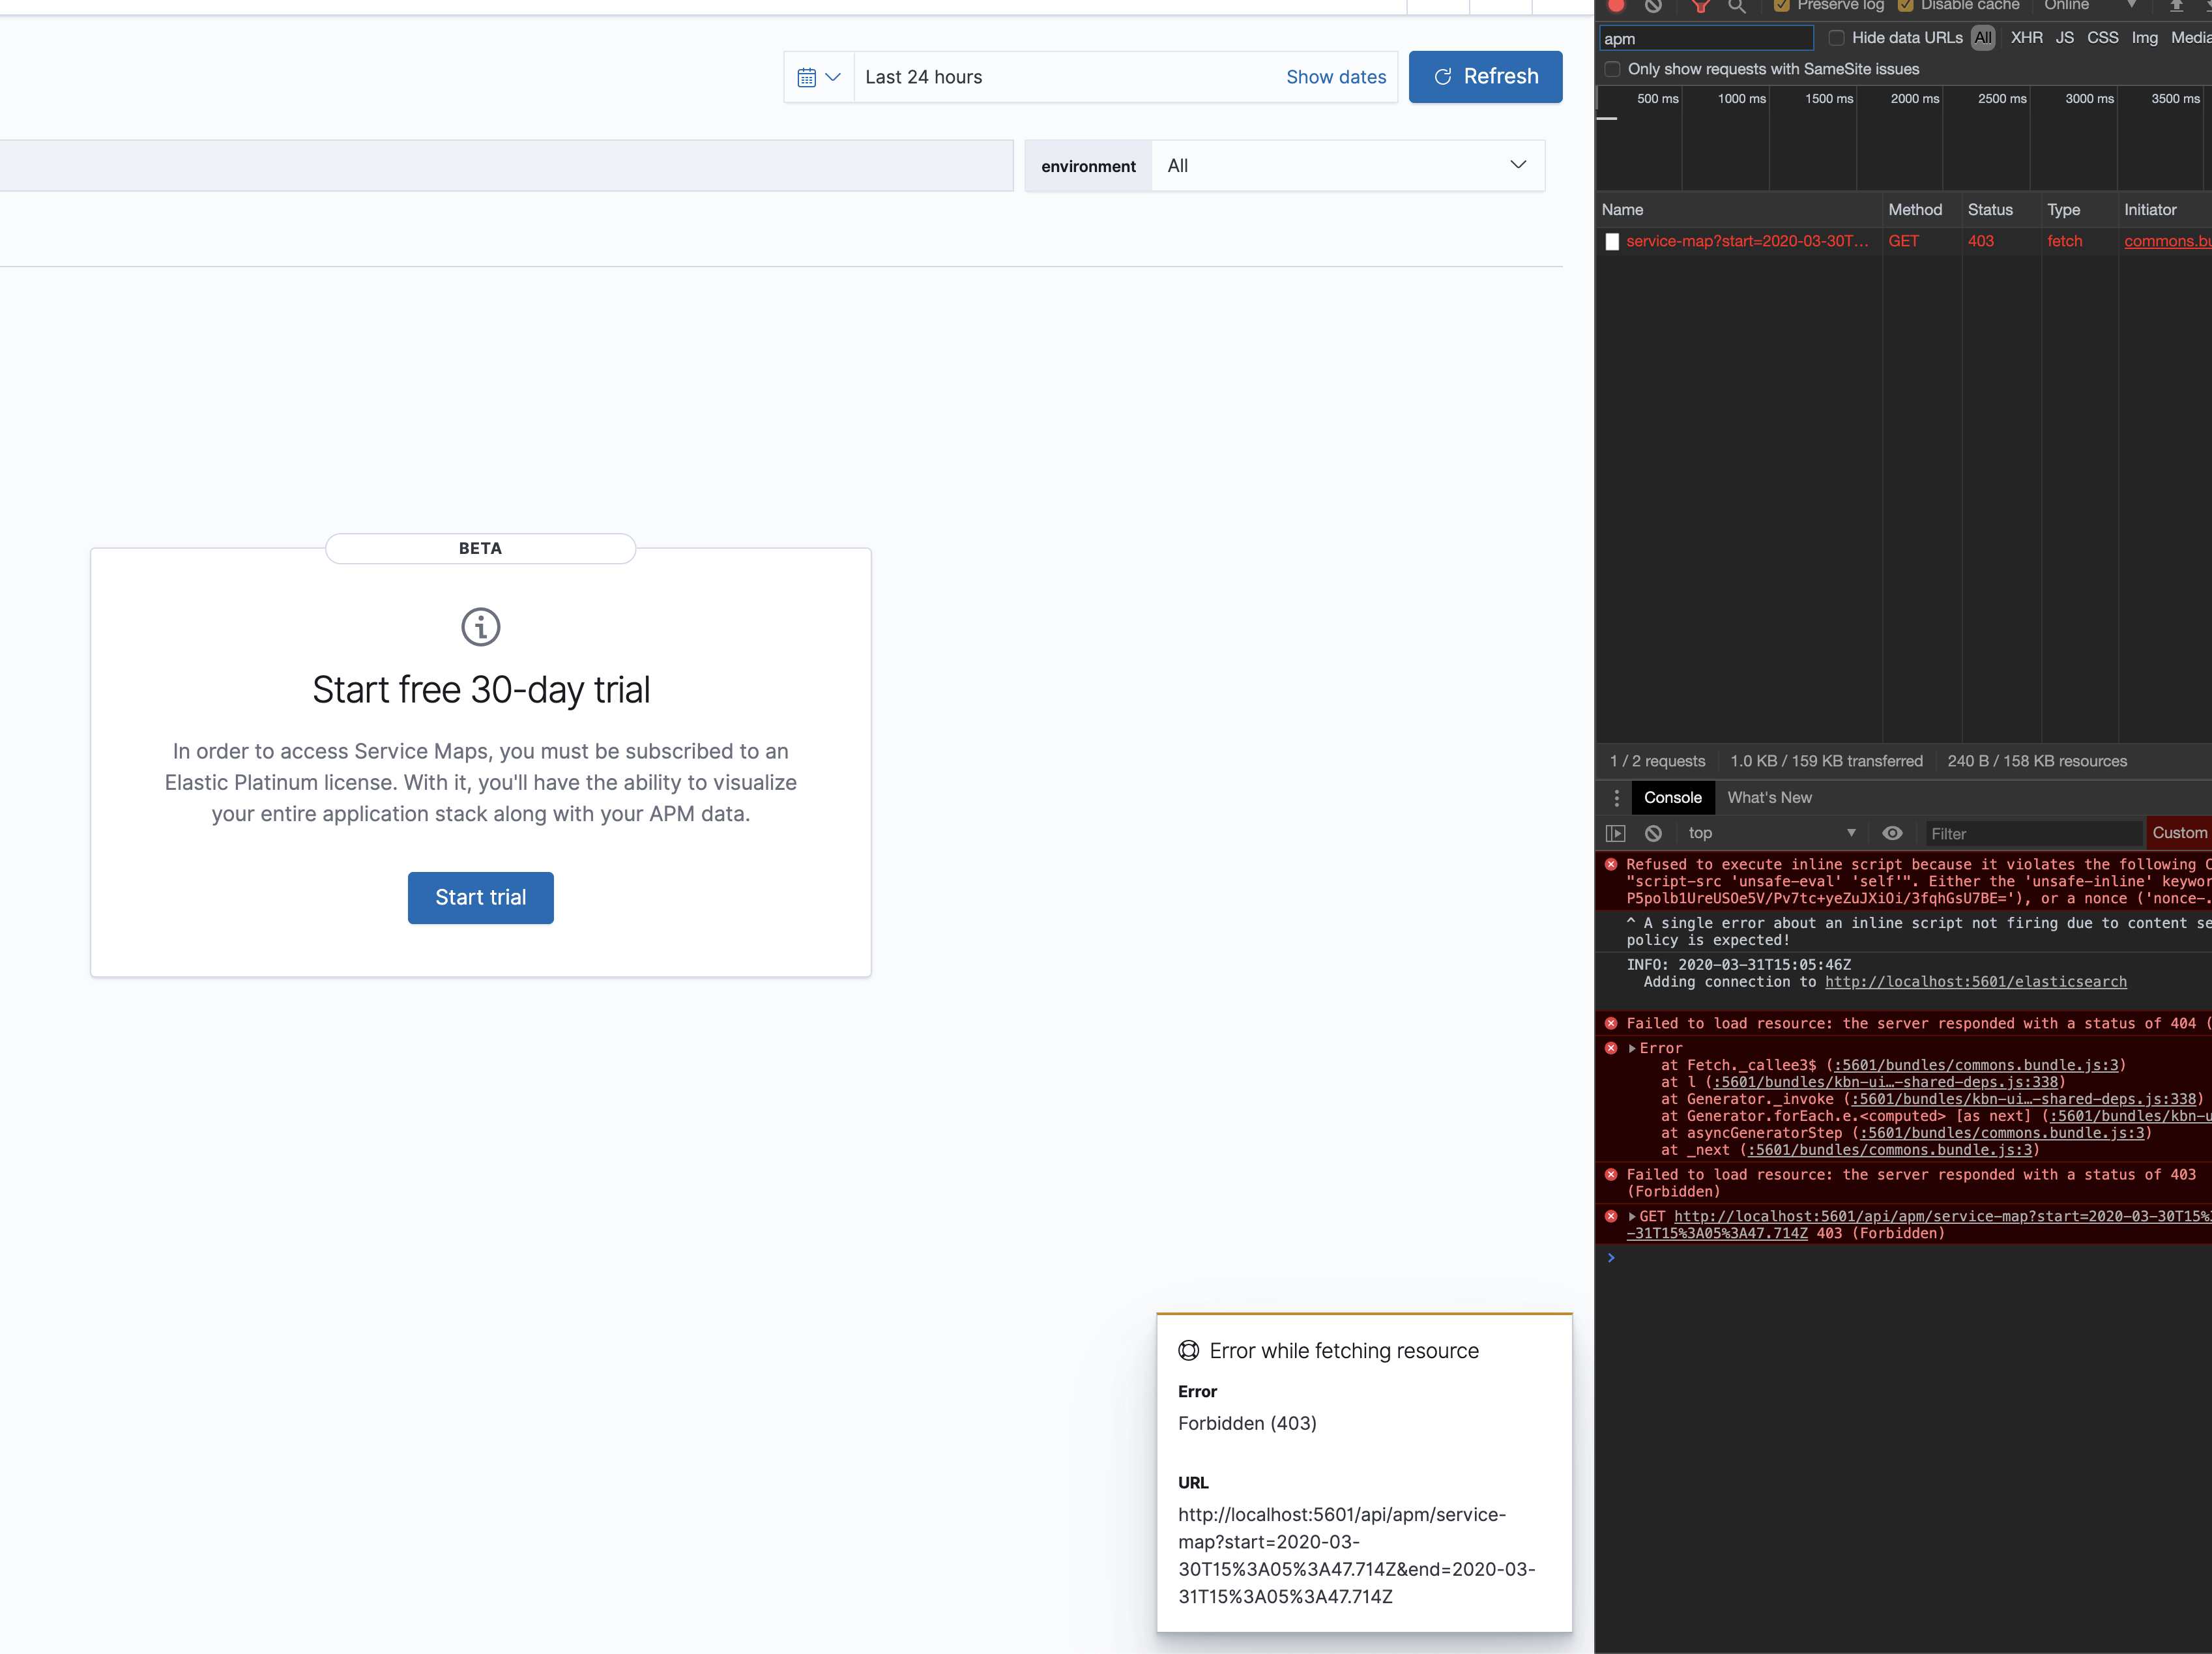The width and height of the screenshot is (2212, 1654).
Task: Click the info icon above trial heading
Action: (x=481, y=627)
